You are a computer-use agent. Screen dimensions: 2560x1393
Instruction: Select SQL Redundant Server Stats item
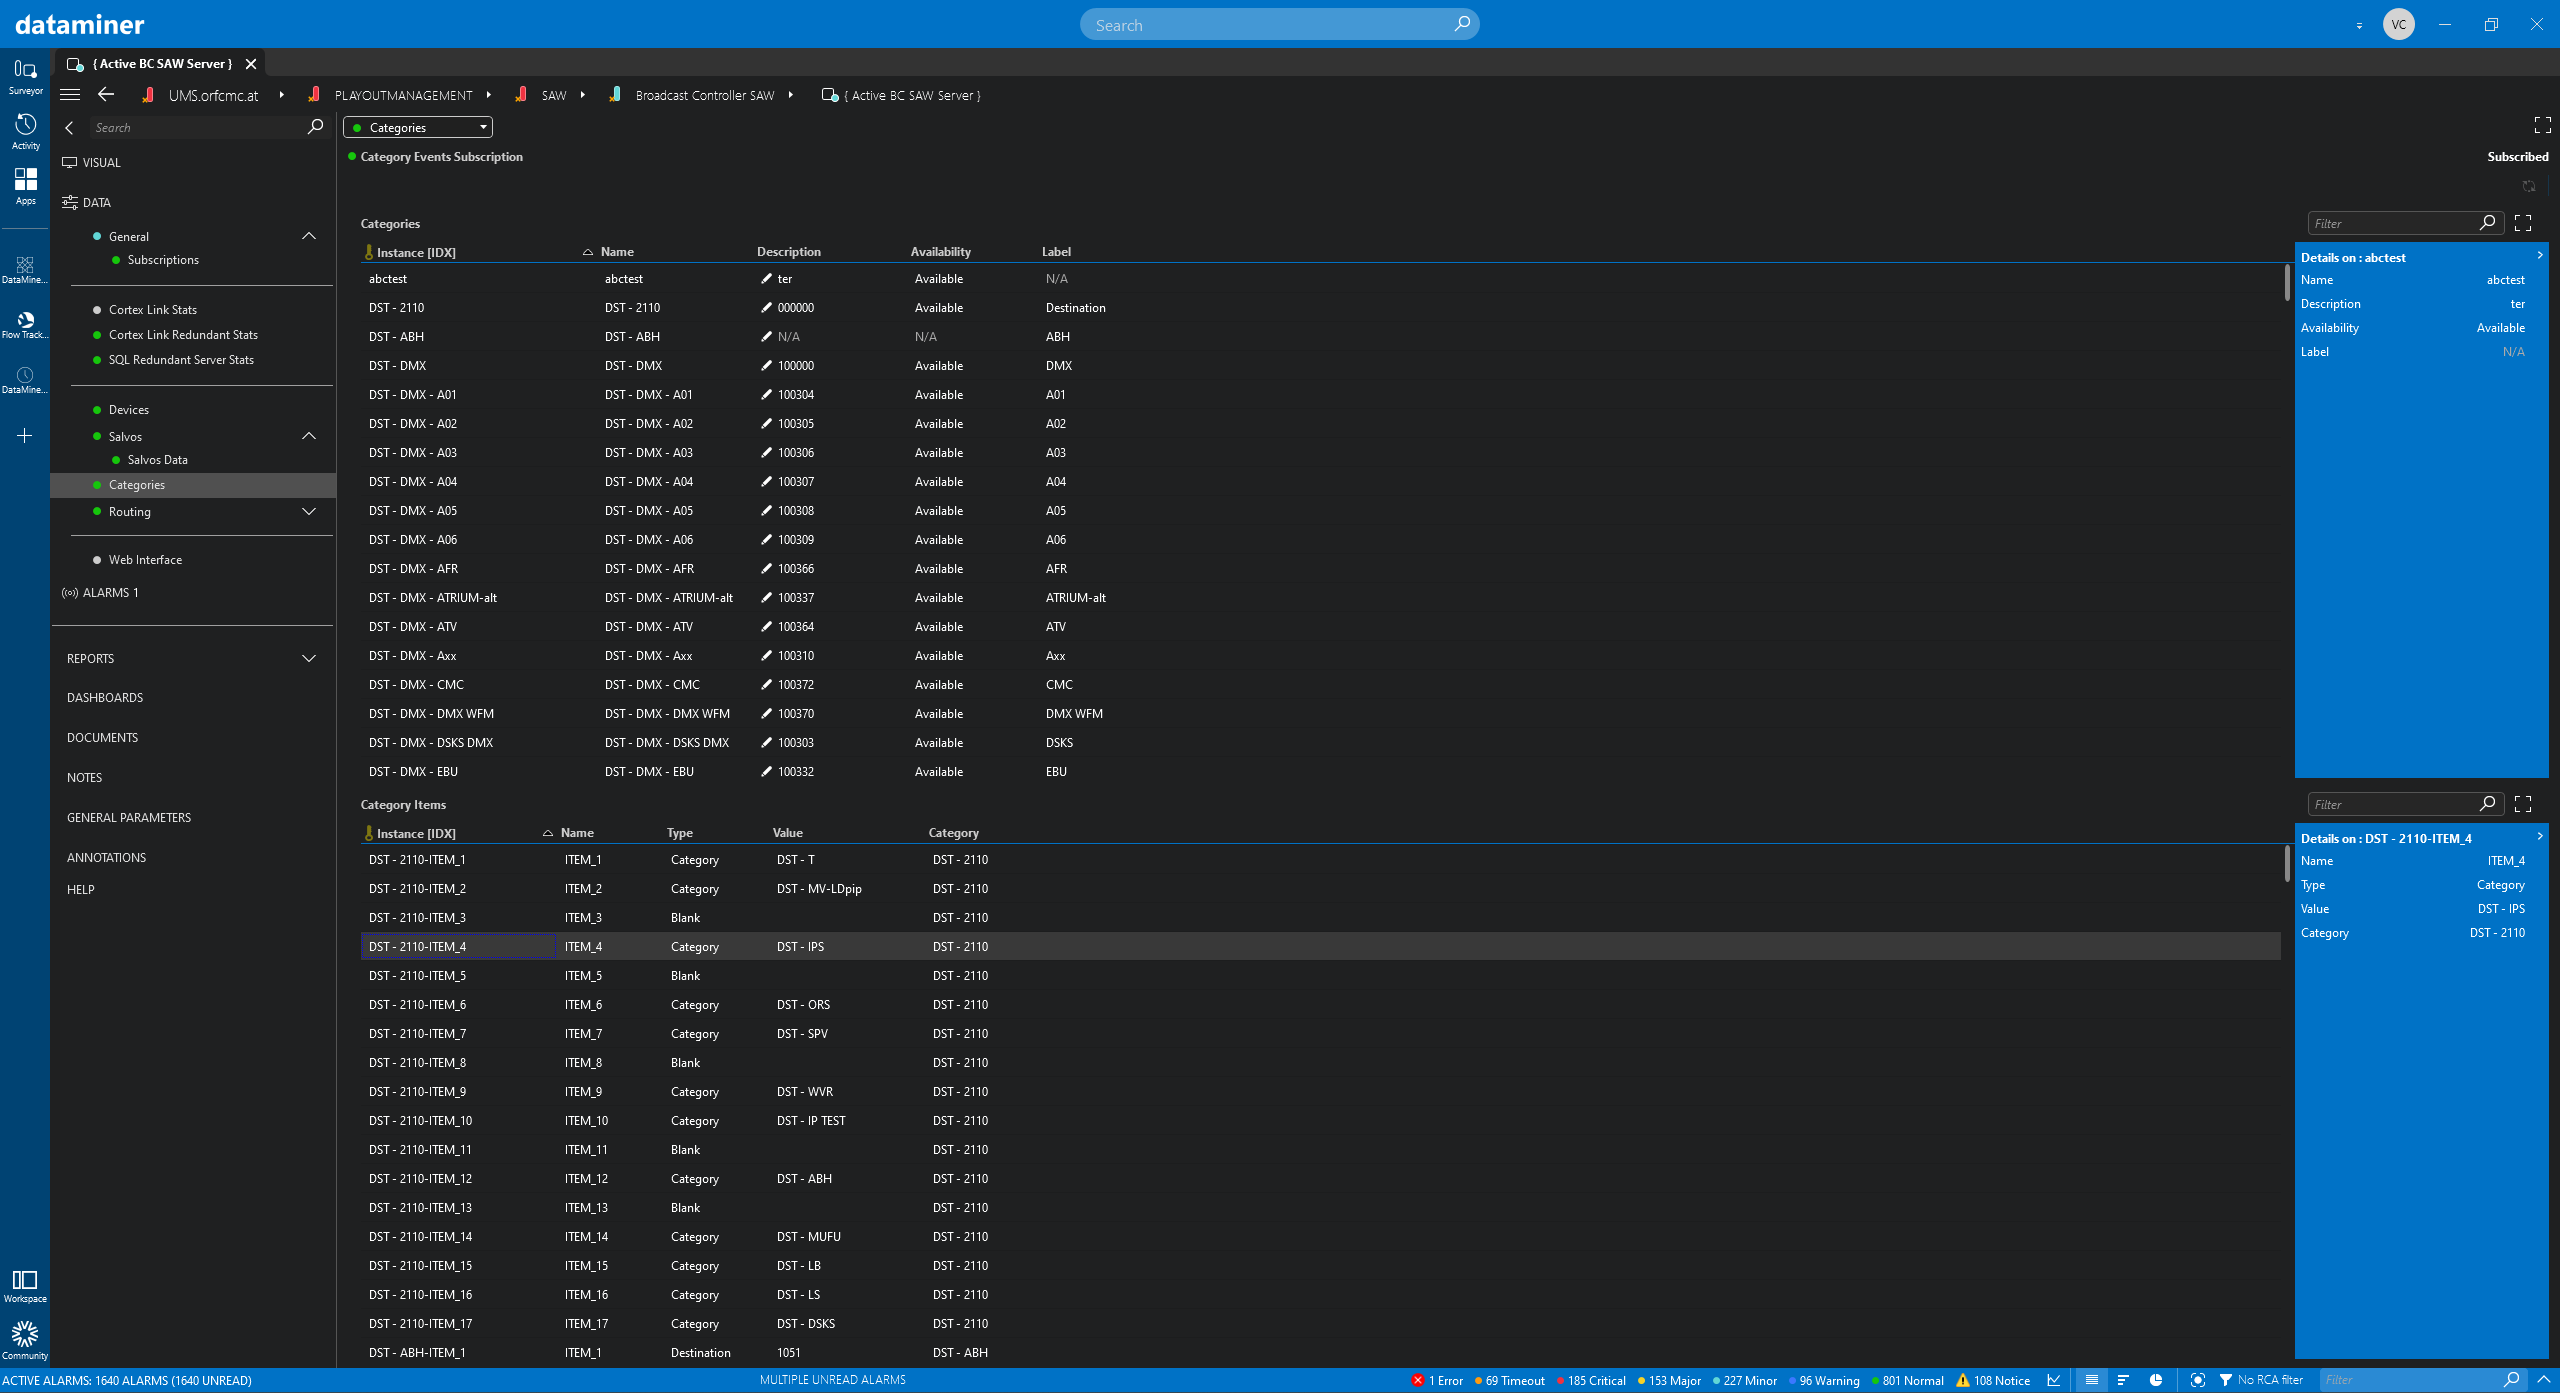181,360
